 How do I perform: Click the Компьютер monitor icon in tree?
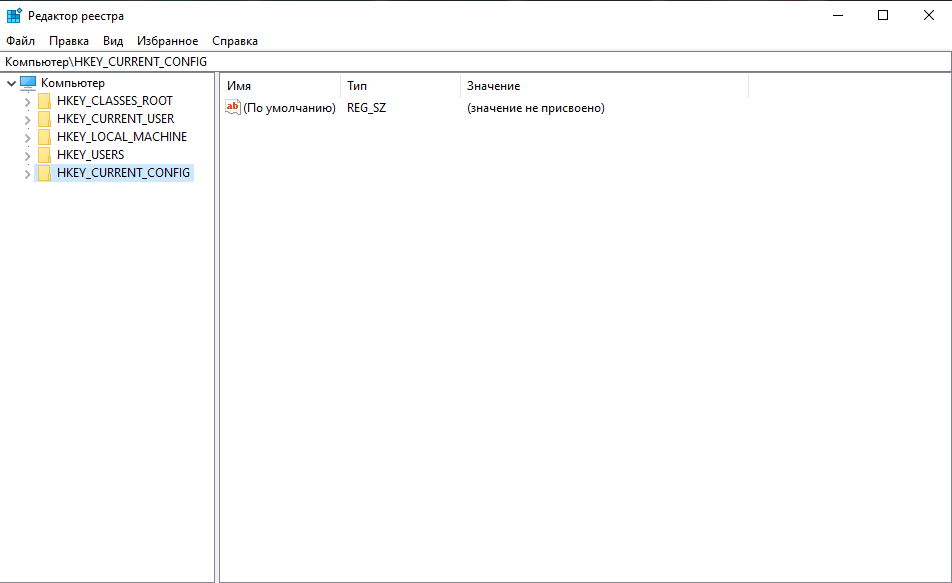(x=28, y=83)
